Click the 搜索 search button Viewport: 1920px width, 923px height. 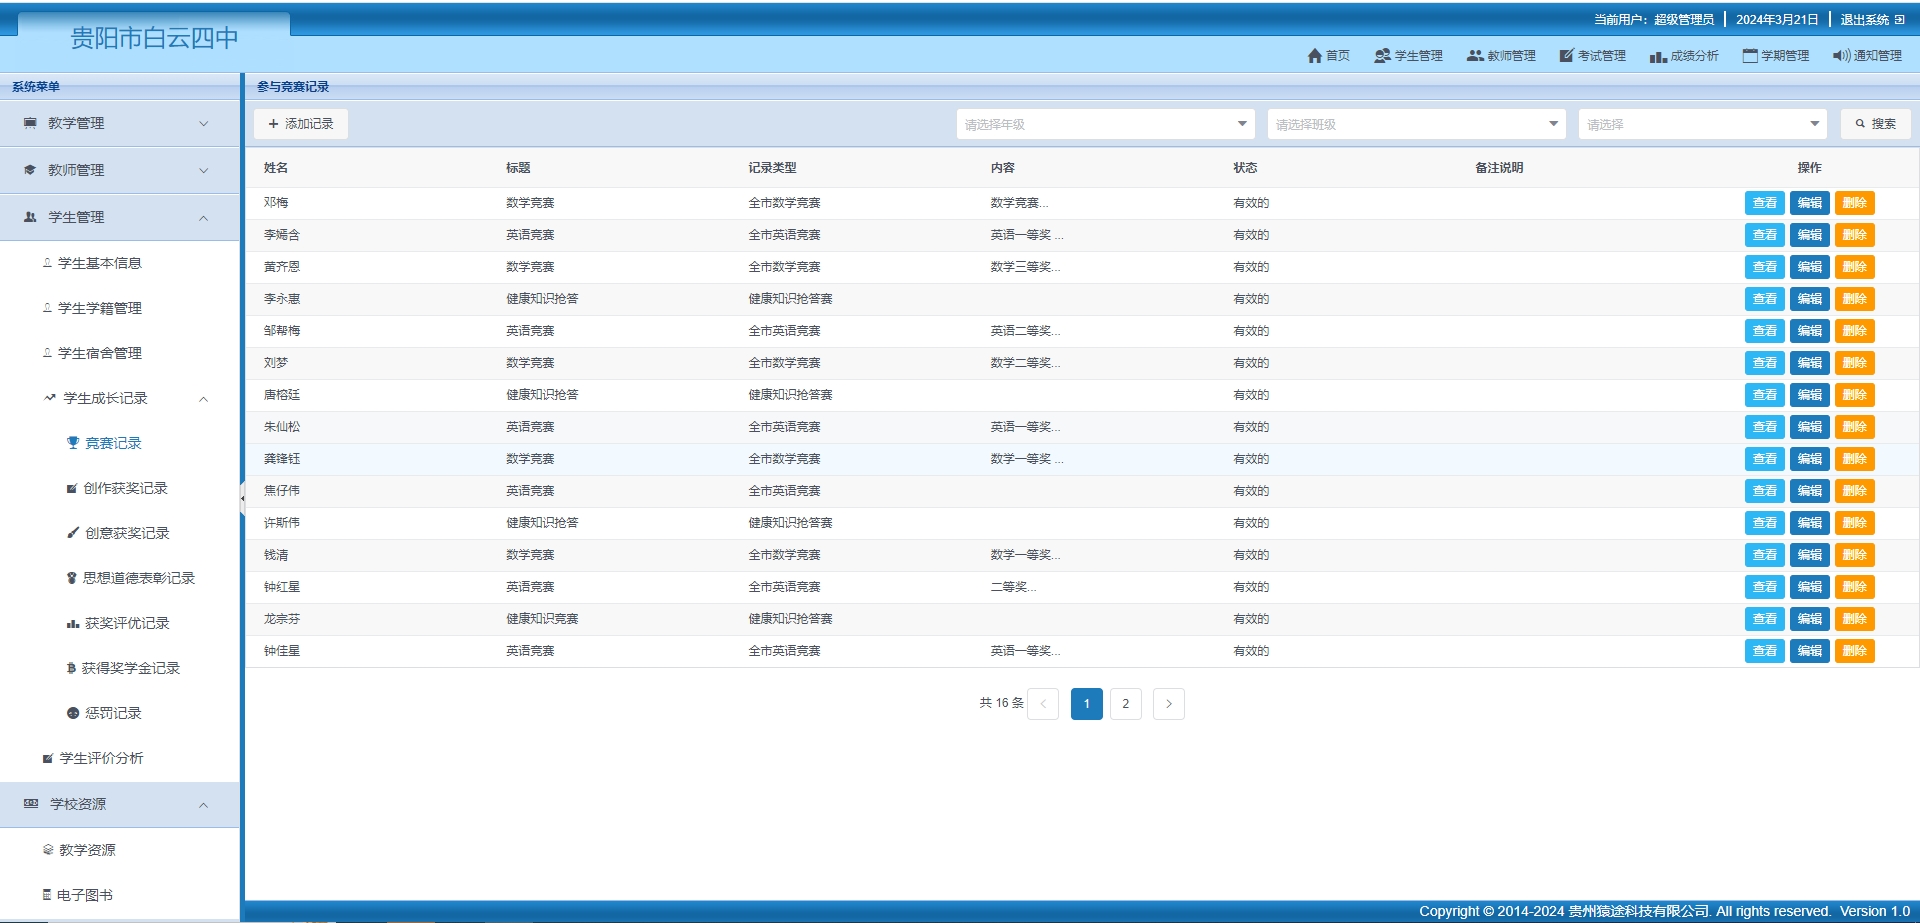click(1876, 124)
